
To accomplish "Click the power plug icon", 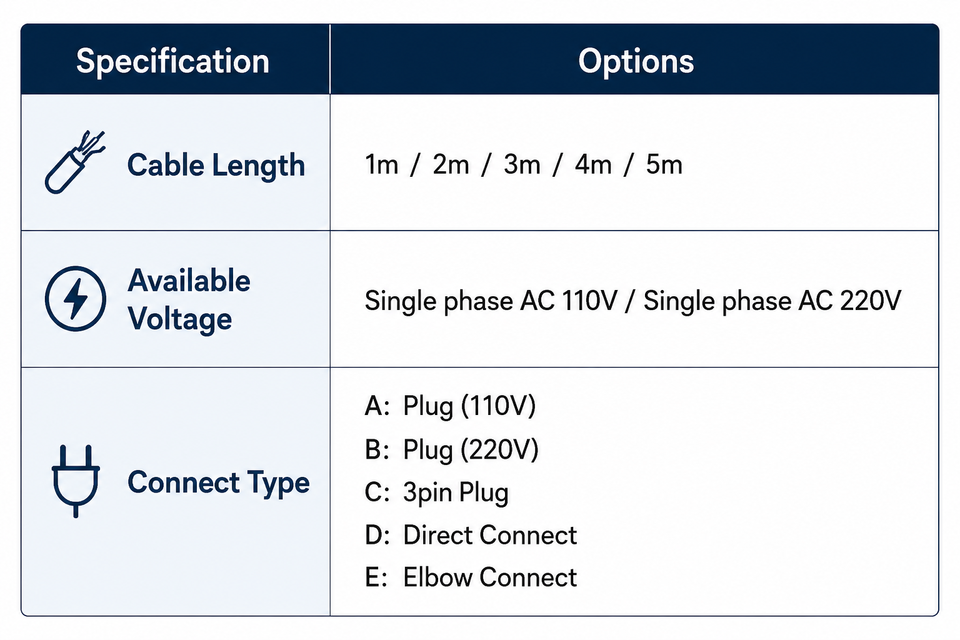I will point(75,481).
